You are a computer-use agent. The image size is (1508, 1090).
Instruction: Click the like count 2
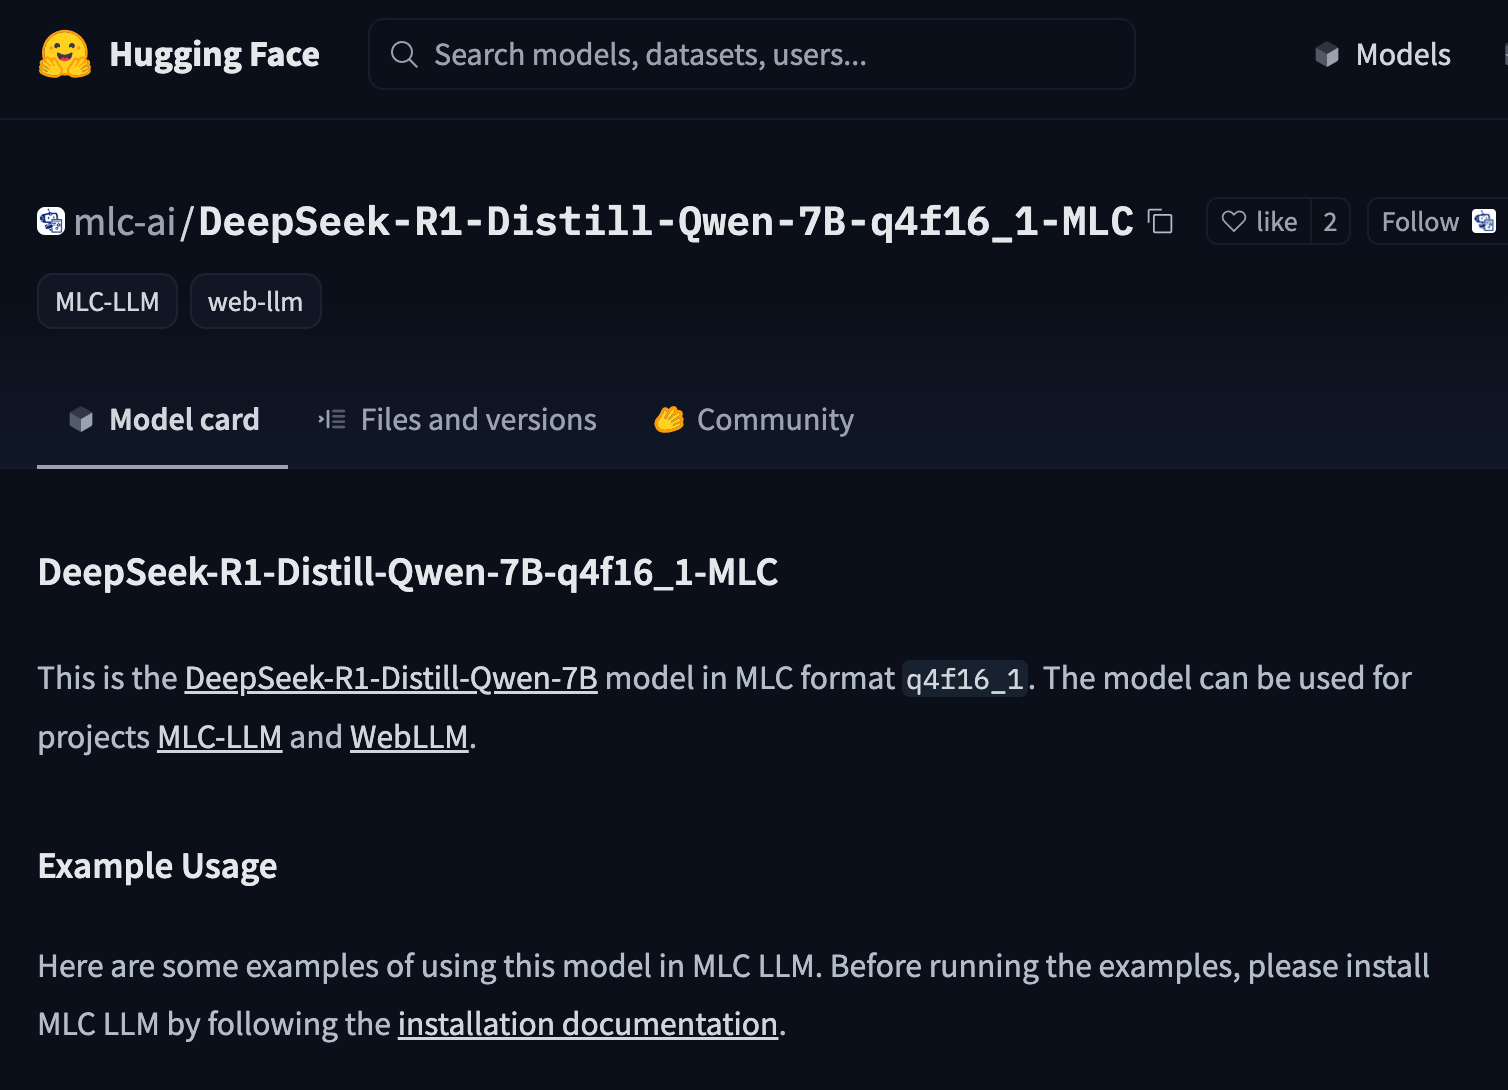[x=1330, y=221]
